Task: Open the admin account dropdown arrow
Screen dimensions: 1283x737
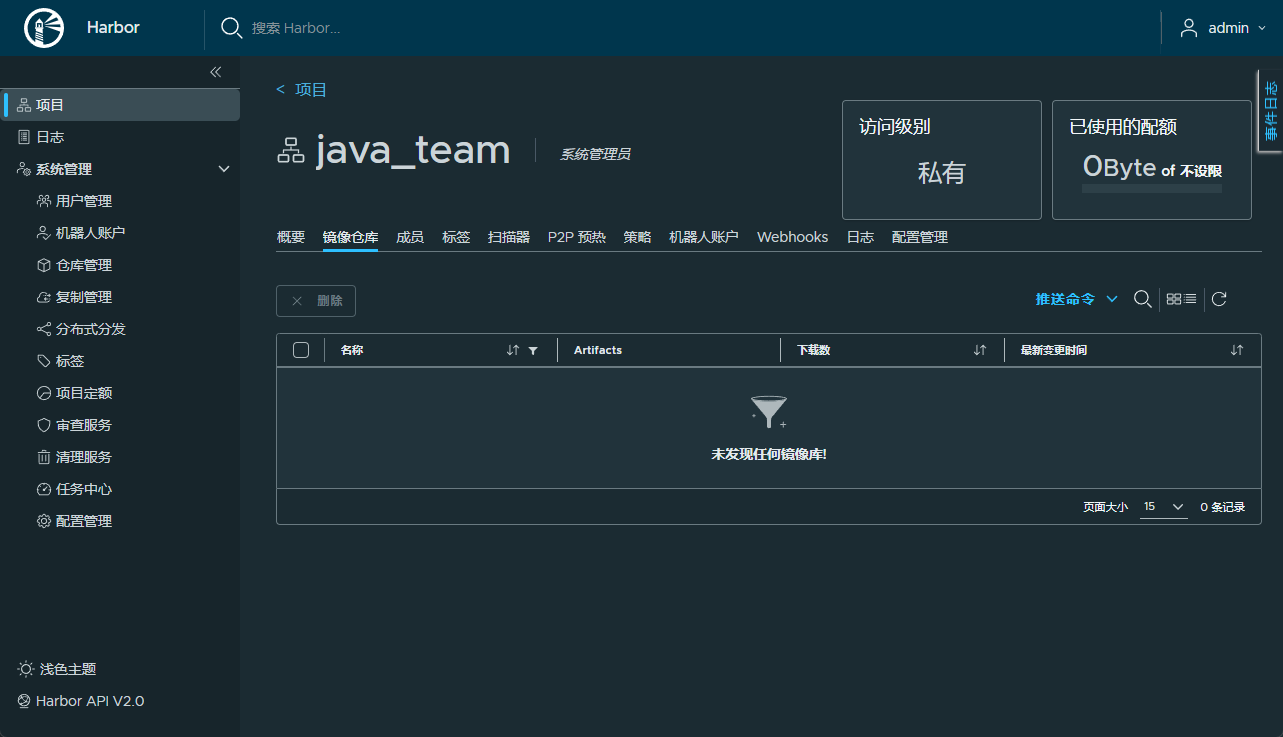Action: click(x=1261, y=28)
